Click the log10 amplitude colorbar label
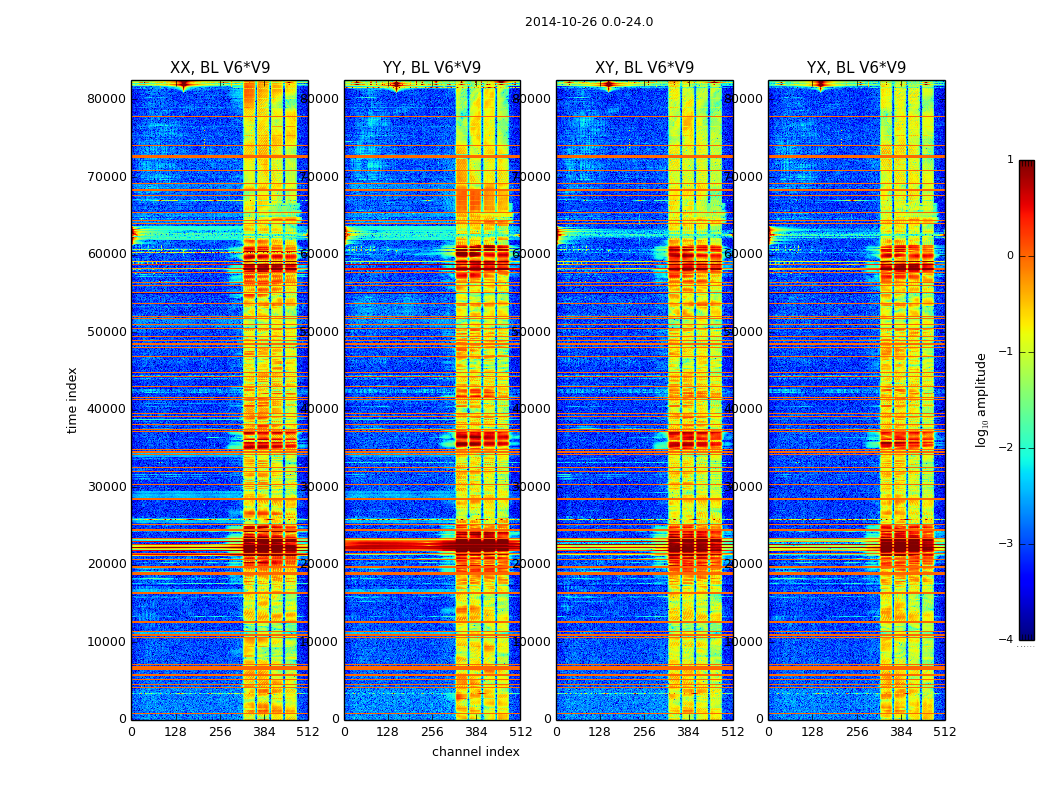This screenshot has height=800, width=1050. pyautogui.click(x=982, y=400)
